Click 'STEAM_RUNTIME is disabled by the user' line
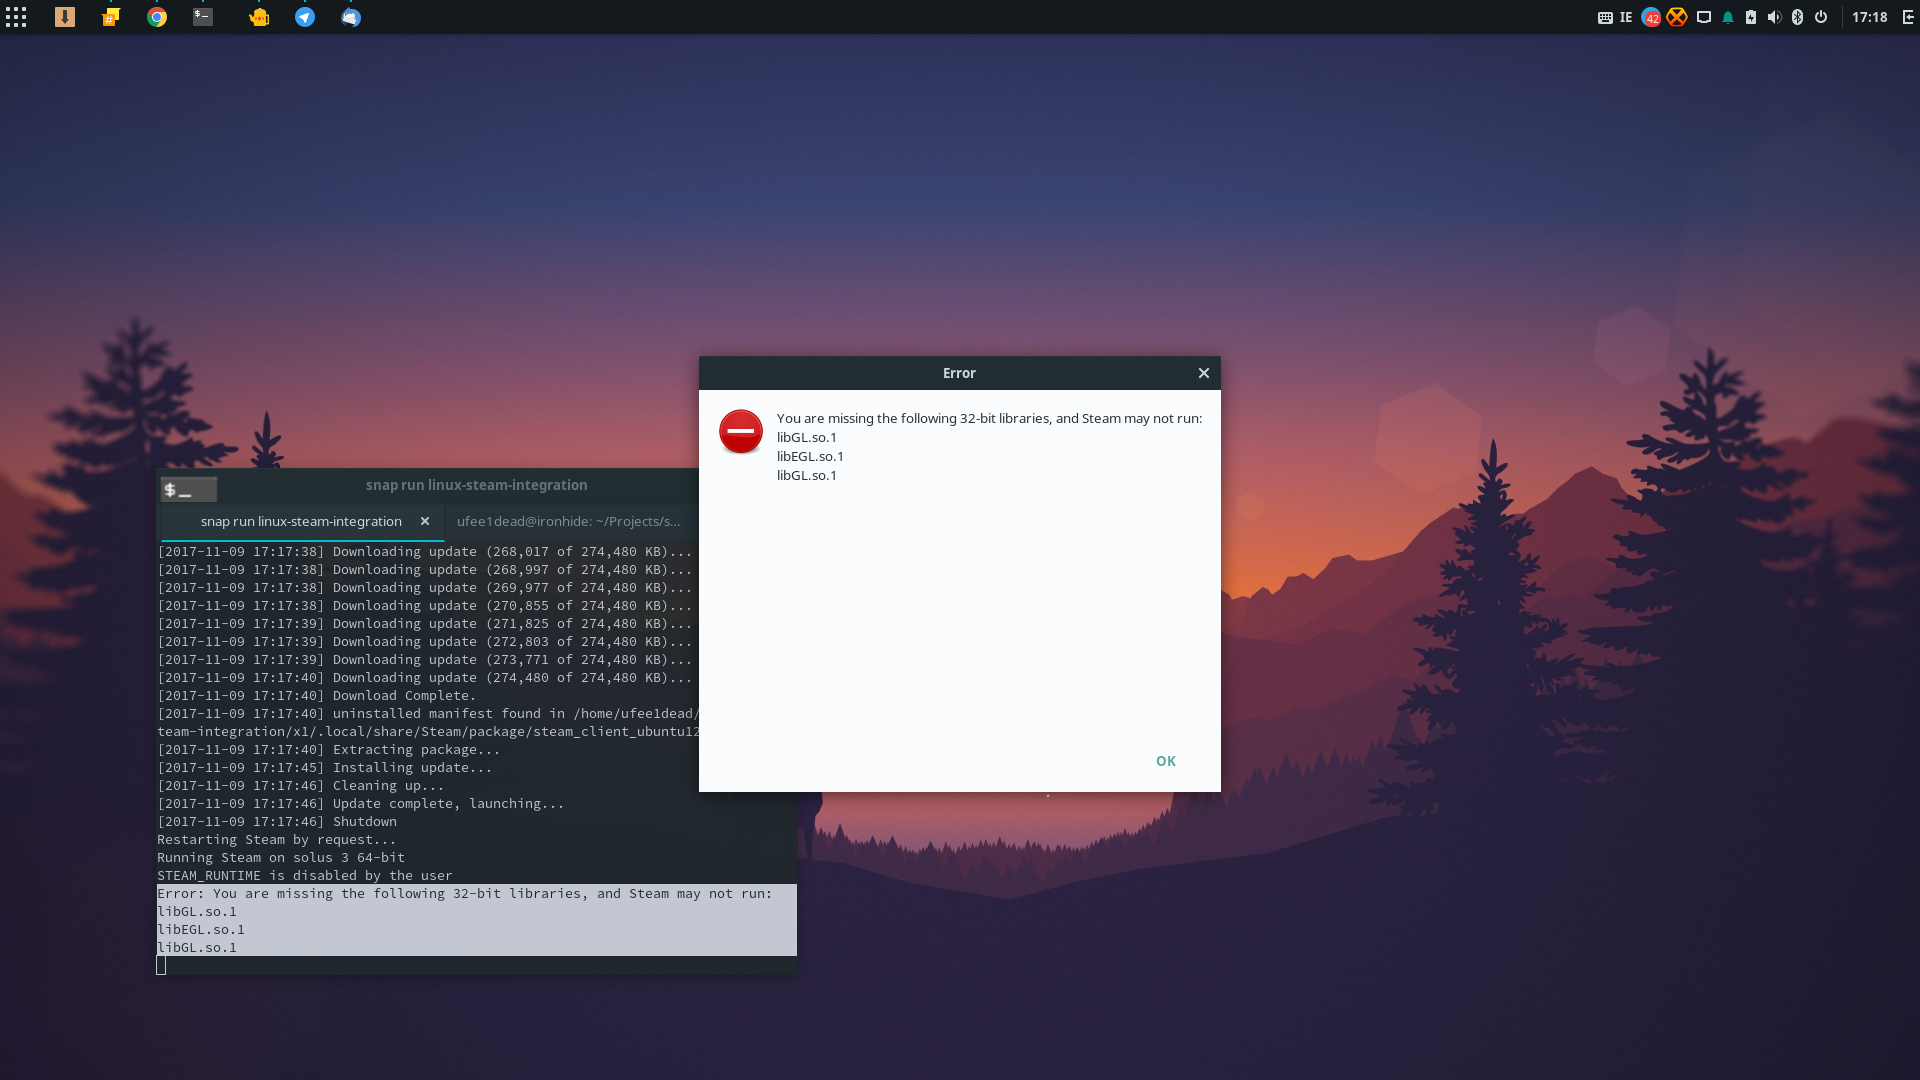1920x1080 pixels. [x=305, y=876]
